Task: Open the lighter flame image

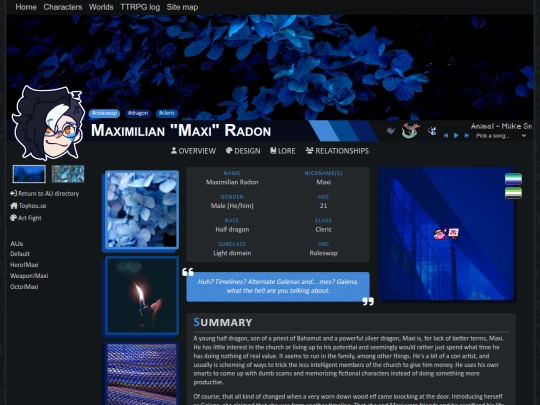Action: coord(142,295)
